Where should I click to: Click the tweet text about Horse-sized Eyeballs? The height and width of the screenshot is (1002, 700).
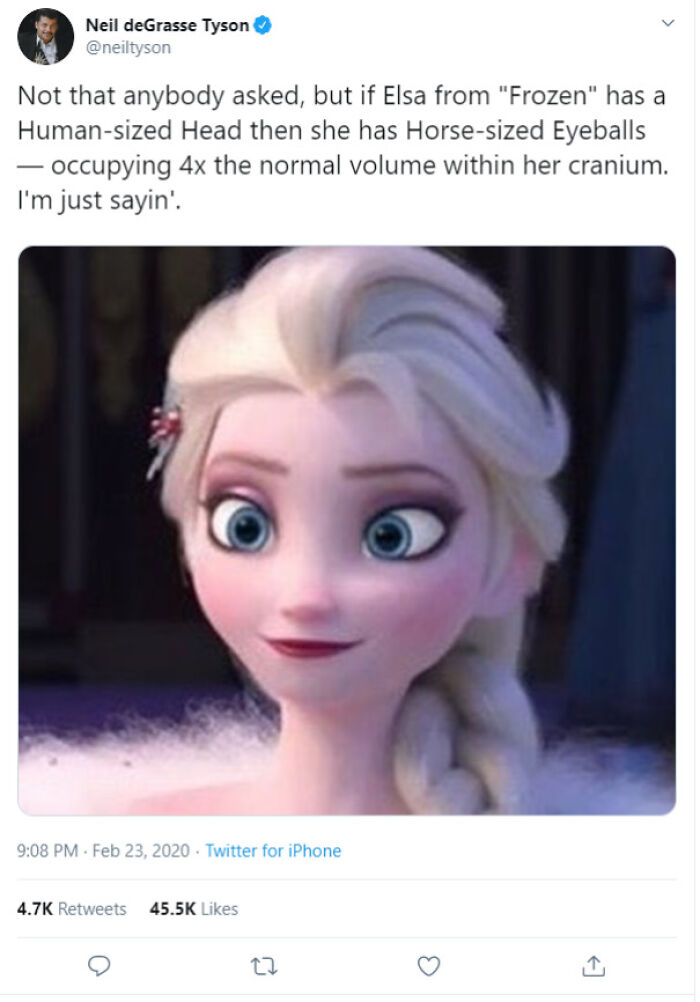(x=343, y=148)
